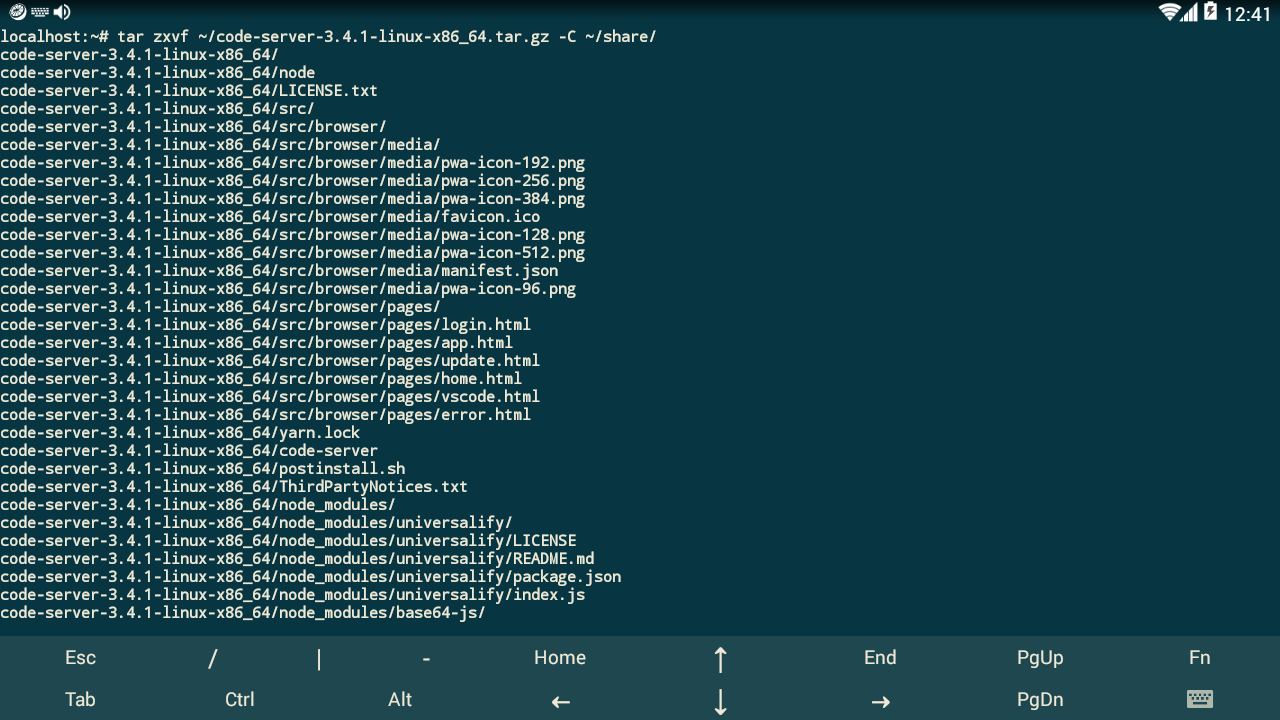Click the pages/home.html line
This screenshot has width=1280, height=720.
261,378
